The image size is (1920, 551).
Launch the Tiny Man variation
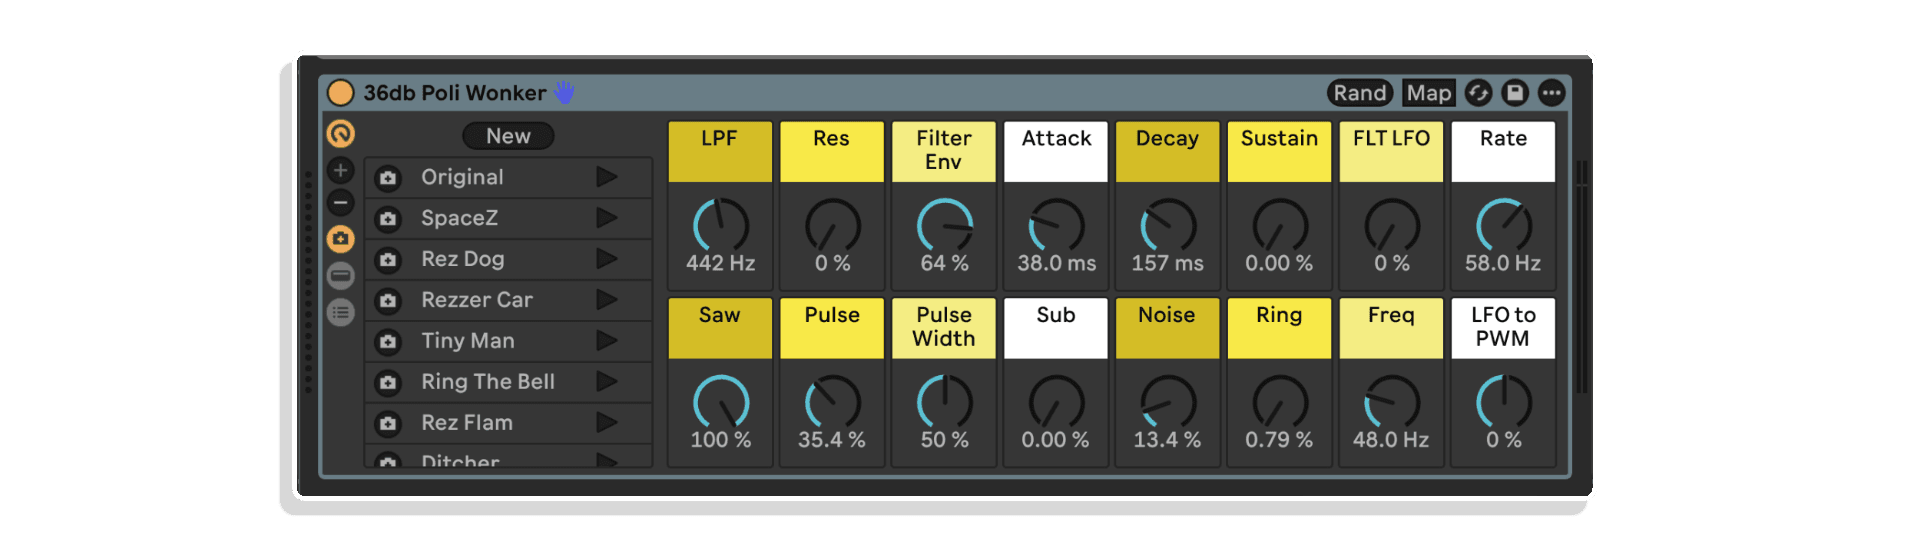coord(607,341)
